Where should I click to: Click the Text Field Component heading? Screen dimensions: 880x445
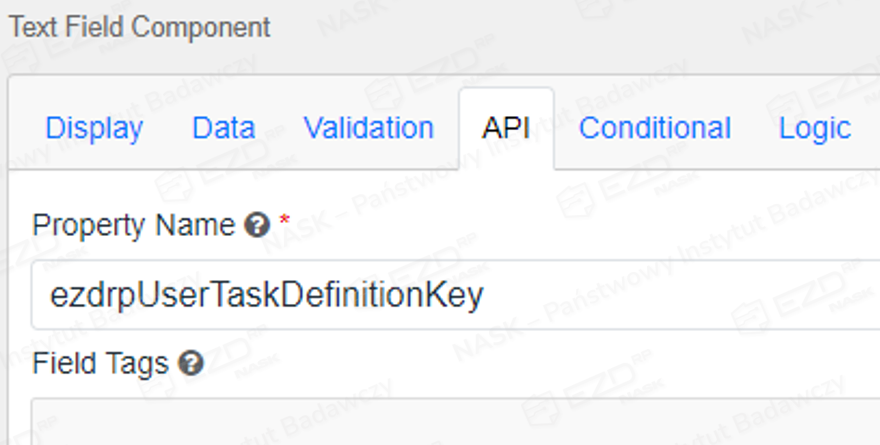(139, 27)
